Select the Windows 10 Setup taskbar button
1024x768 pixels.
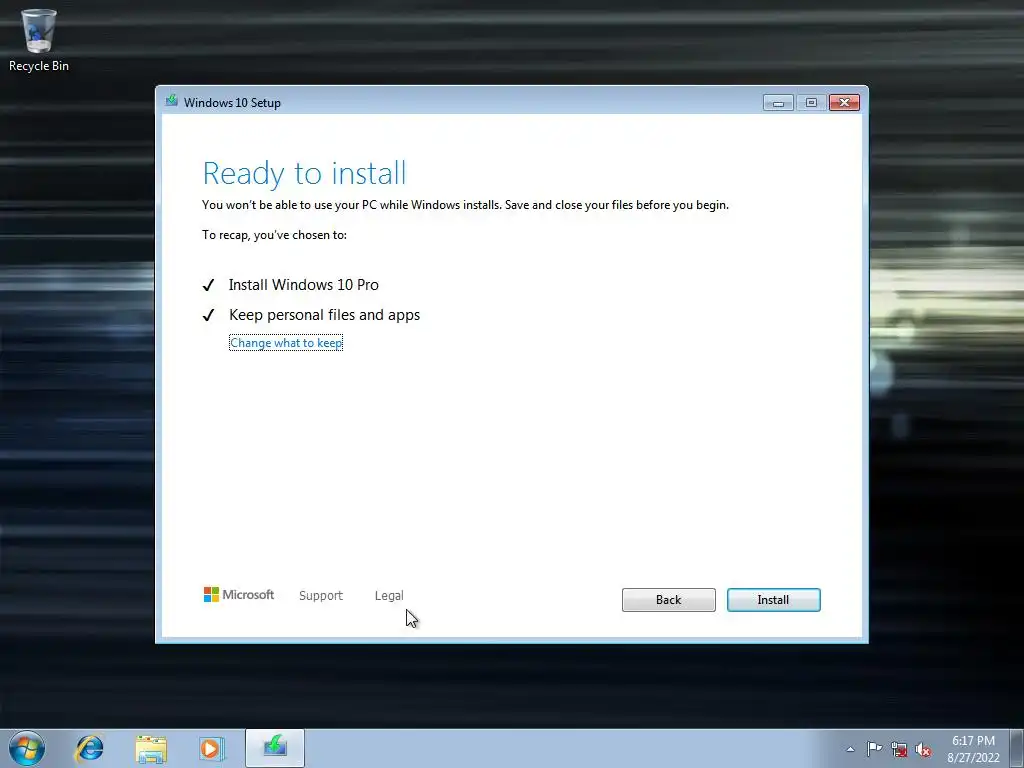(x=275, y=748)
